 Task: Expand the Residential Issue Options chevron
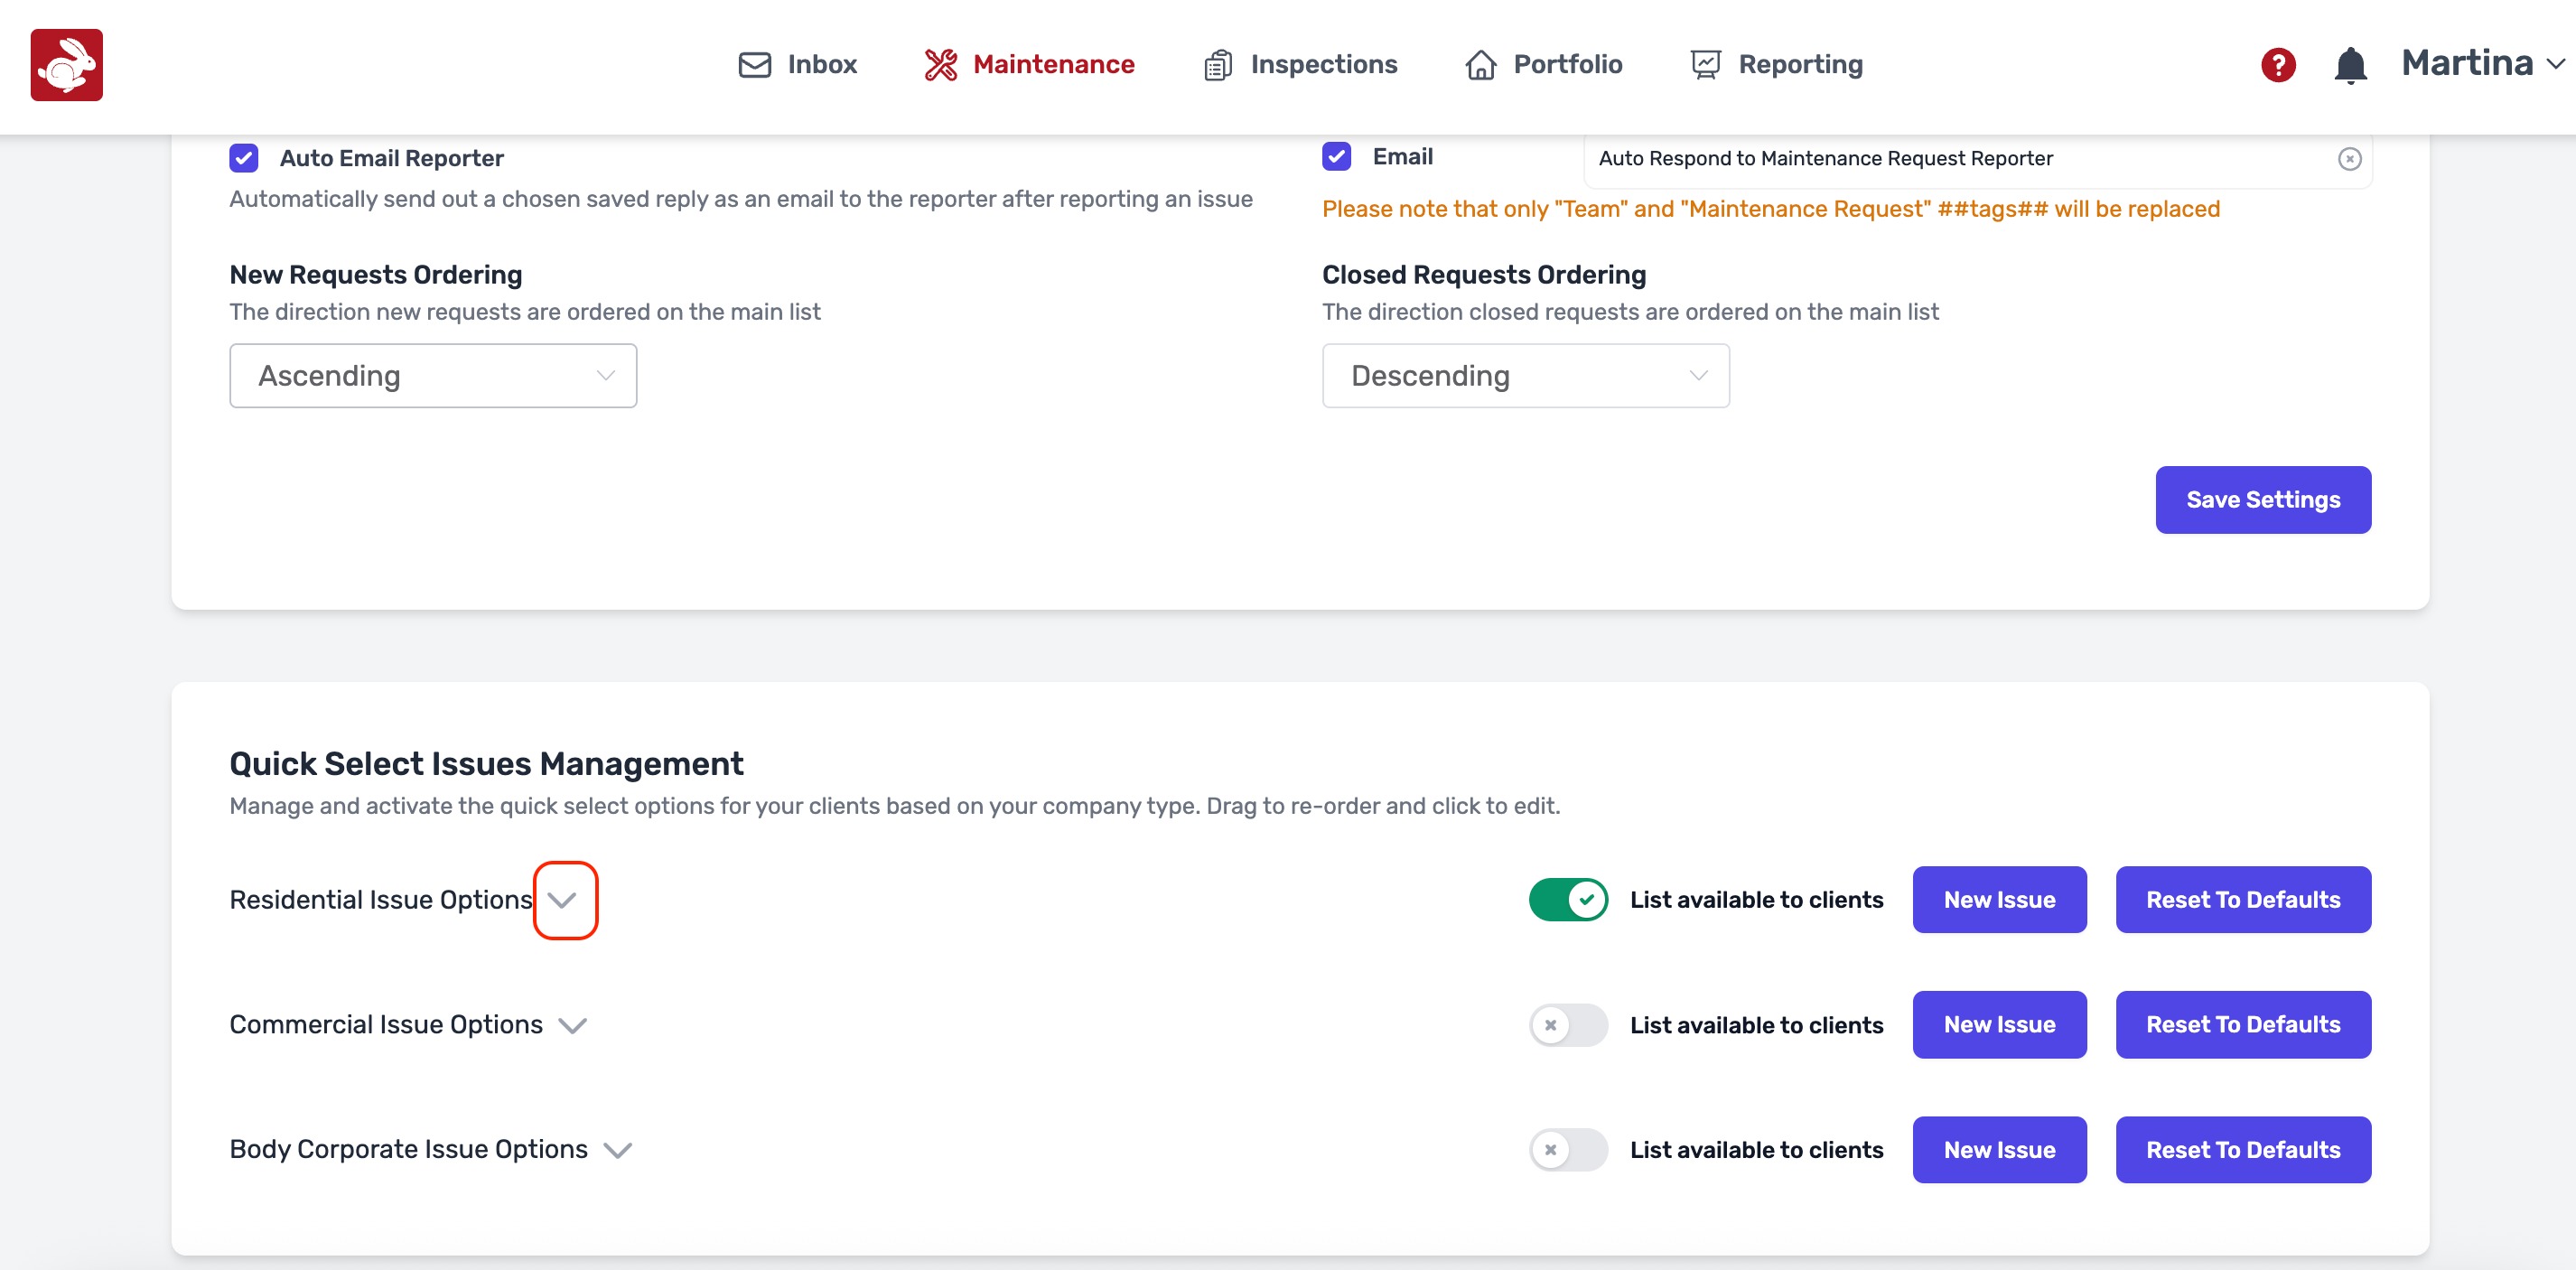(x=563, y=900)
